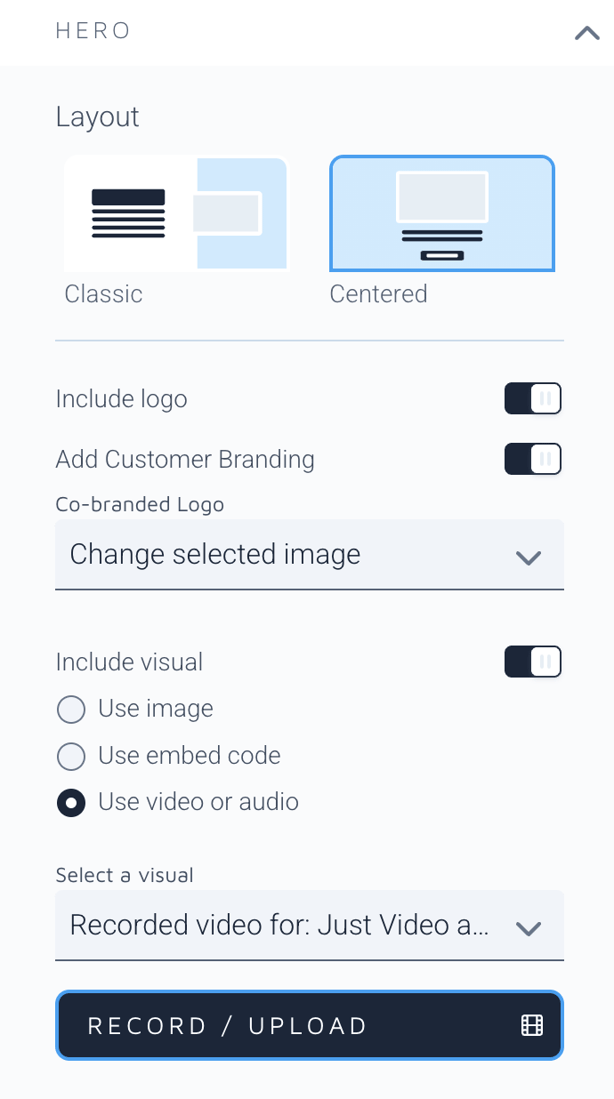614x1099 pixels.
Task: Open the Change selected image dropdown
Action: pos(309,555)
